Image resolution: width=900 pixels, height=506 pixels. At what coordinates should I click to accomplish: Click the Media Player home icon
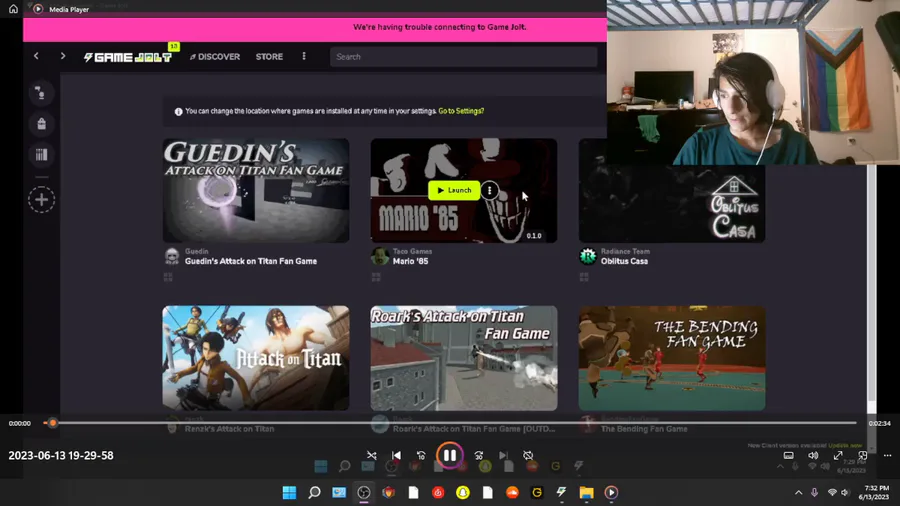13,9
